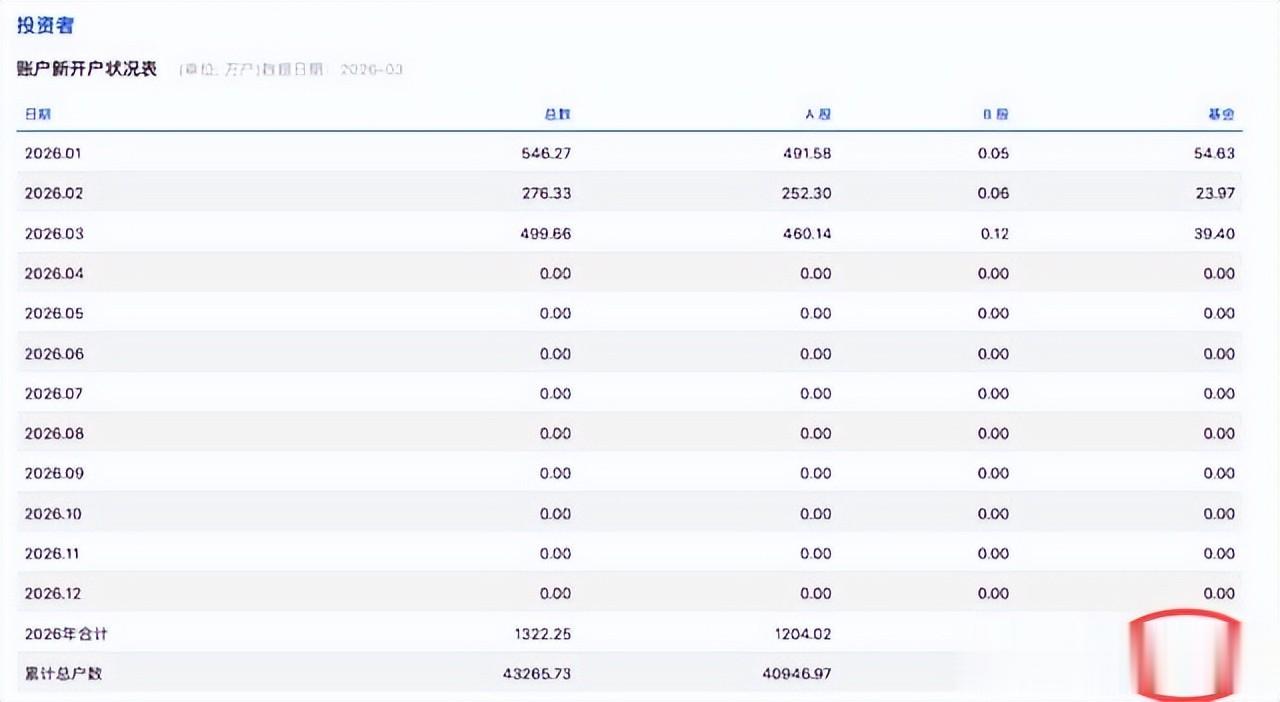Screen dimensions: 1280x702
Task: Sort by the 日期 column header
Action: (x=38, y=114)
